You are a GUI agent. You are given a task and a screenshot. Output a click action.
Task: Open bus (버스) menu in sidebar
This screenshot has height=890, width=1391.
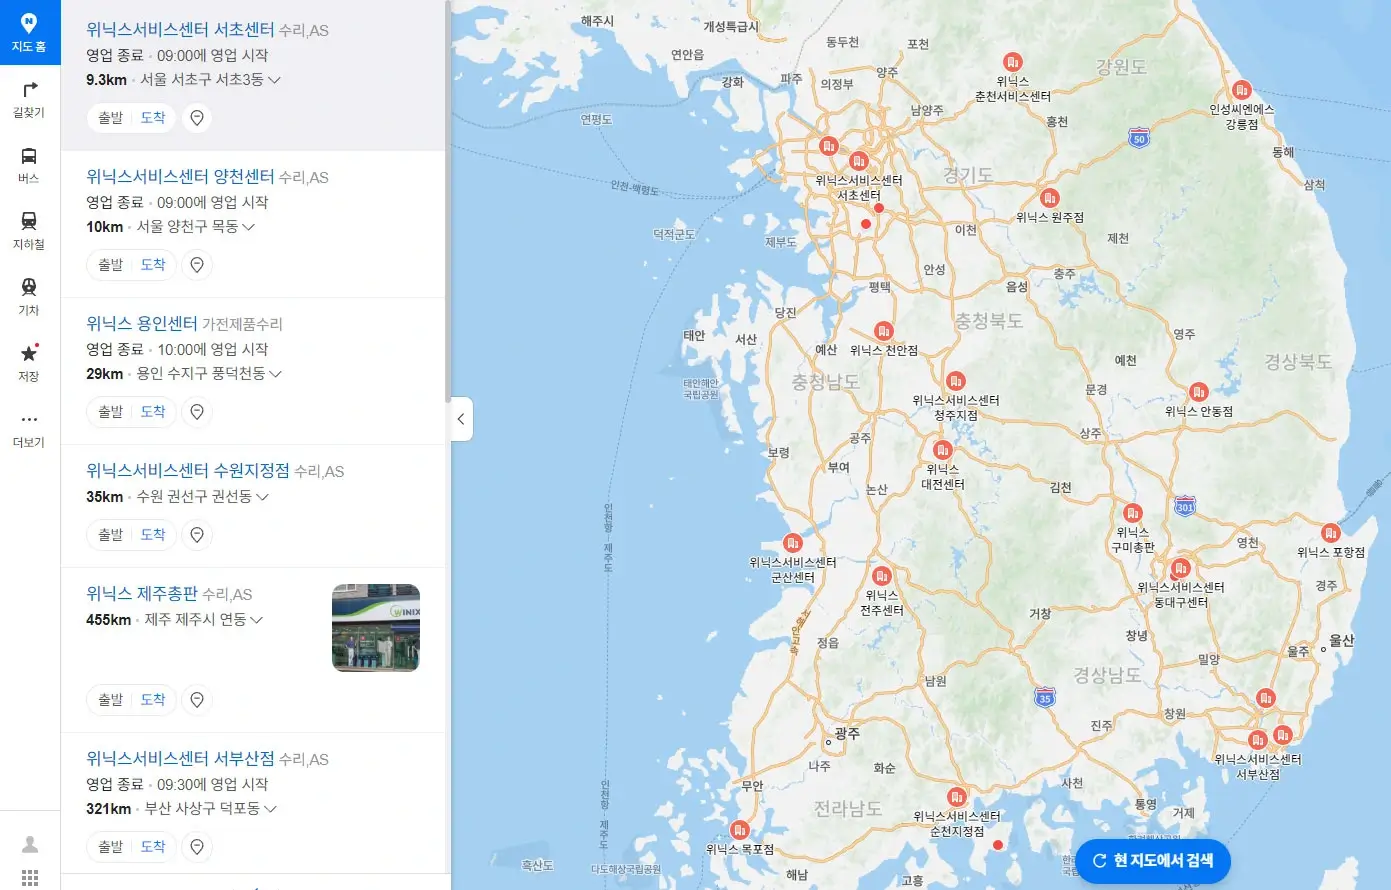(29, 165)
